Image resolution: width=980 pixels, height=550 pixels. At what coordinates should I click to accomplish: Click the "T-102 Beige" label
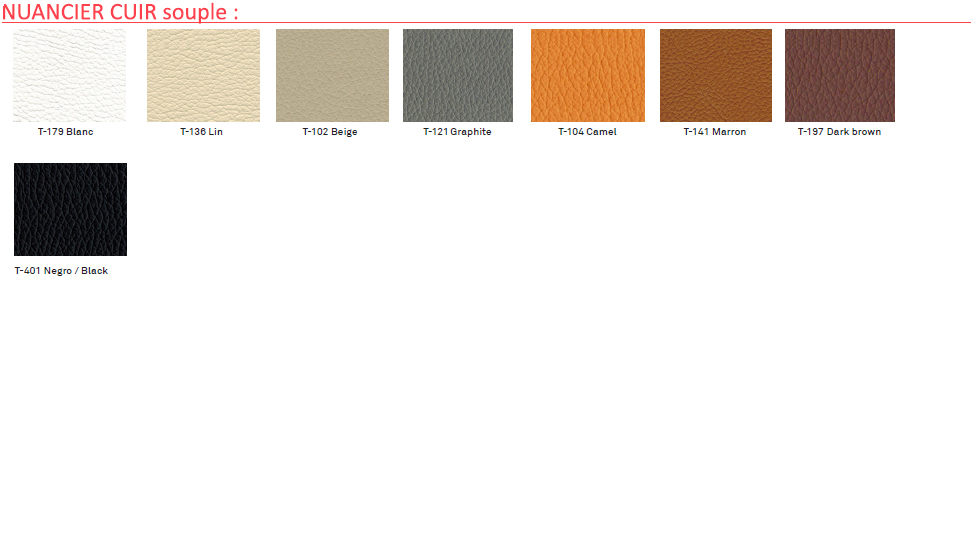pos(330,132)
